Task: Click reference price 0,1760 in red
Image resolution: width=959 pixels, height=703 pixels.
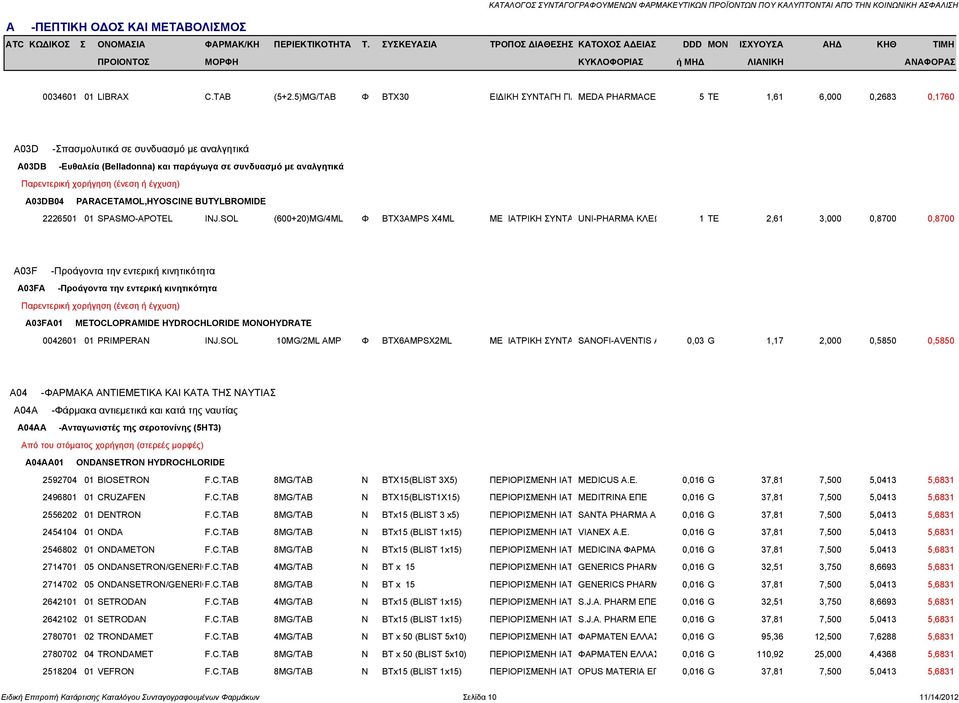Action: [941, 97]
